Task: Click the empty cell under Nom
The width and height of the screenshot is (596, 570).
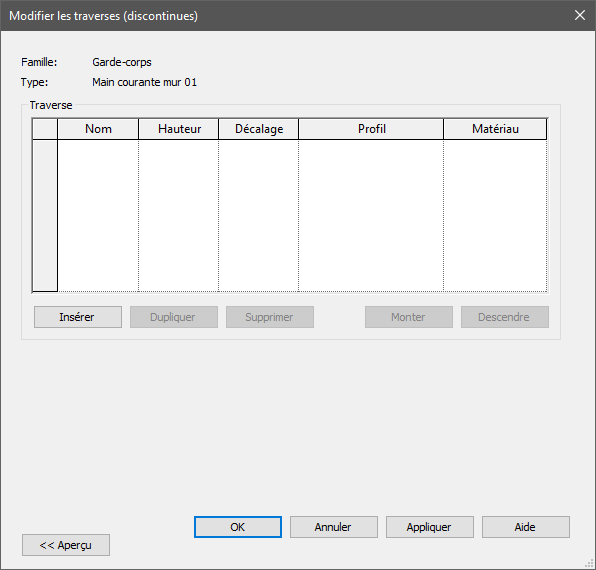Action: (x=98, y=215)
